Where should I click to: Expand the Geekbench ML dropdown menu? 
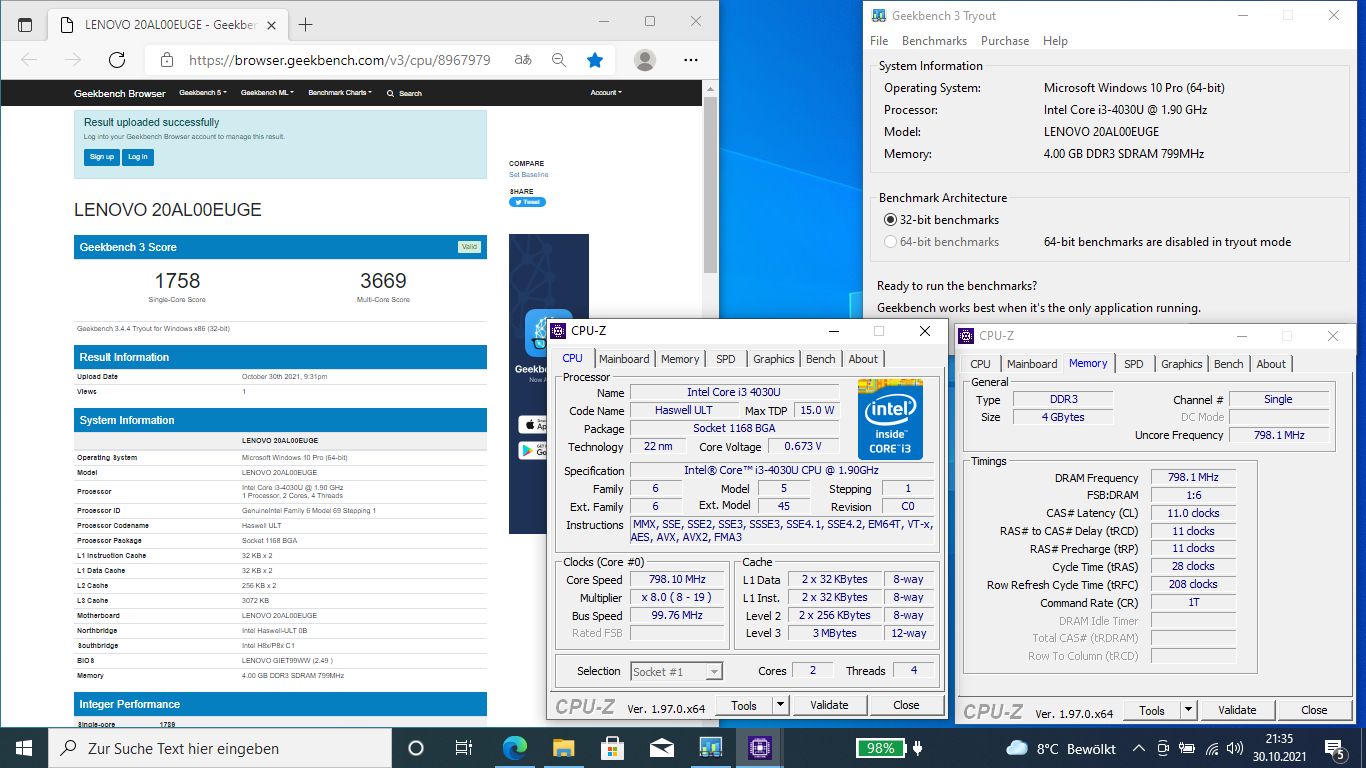click(x=267, y=93)
